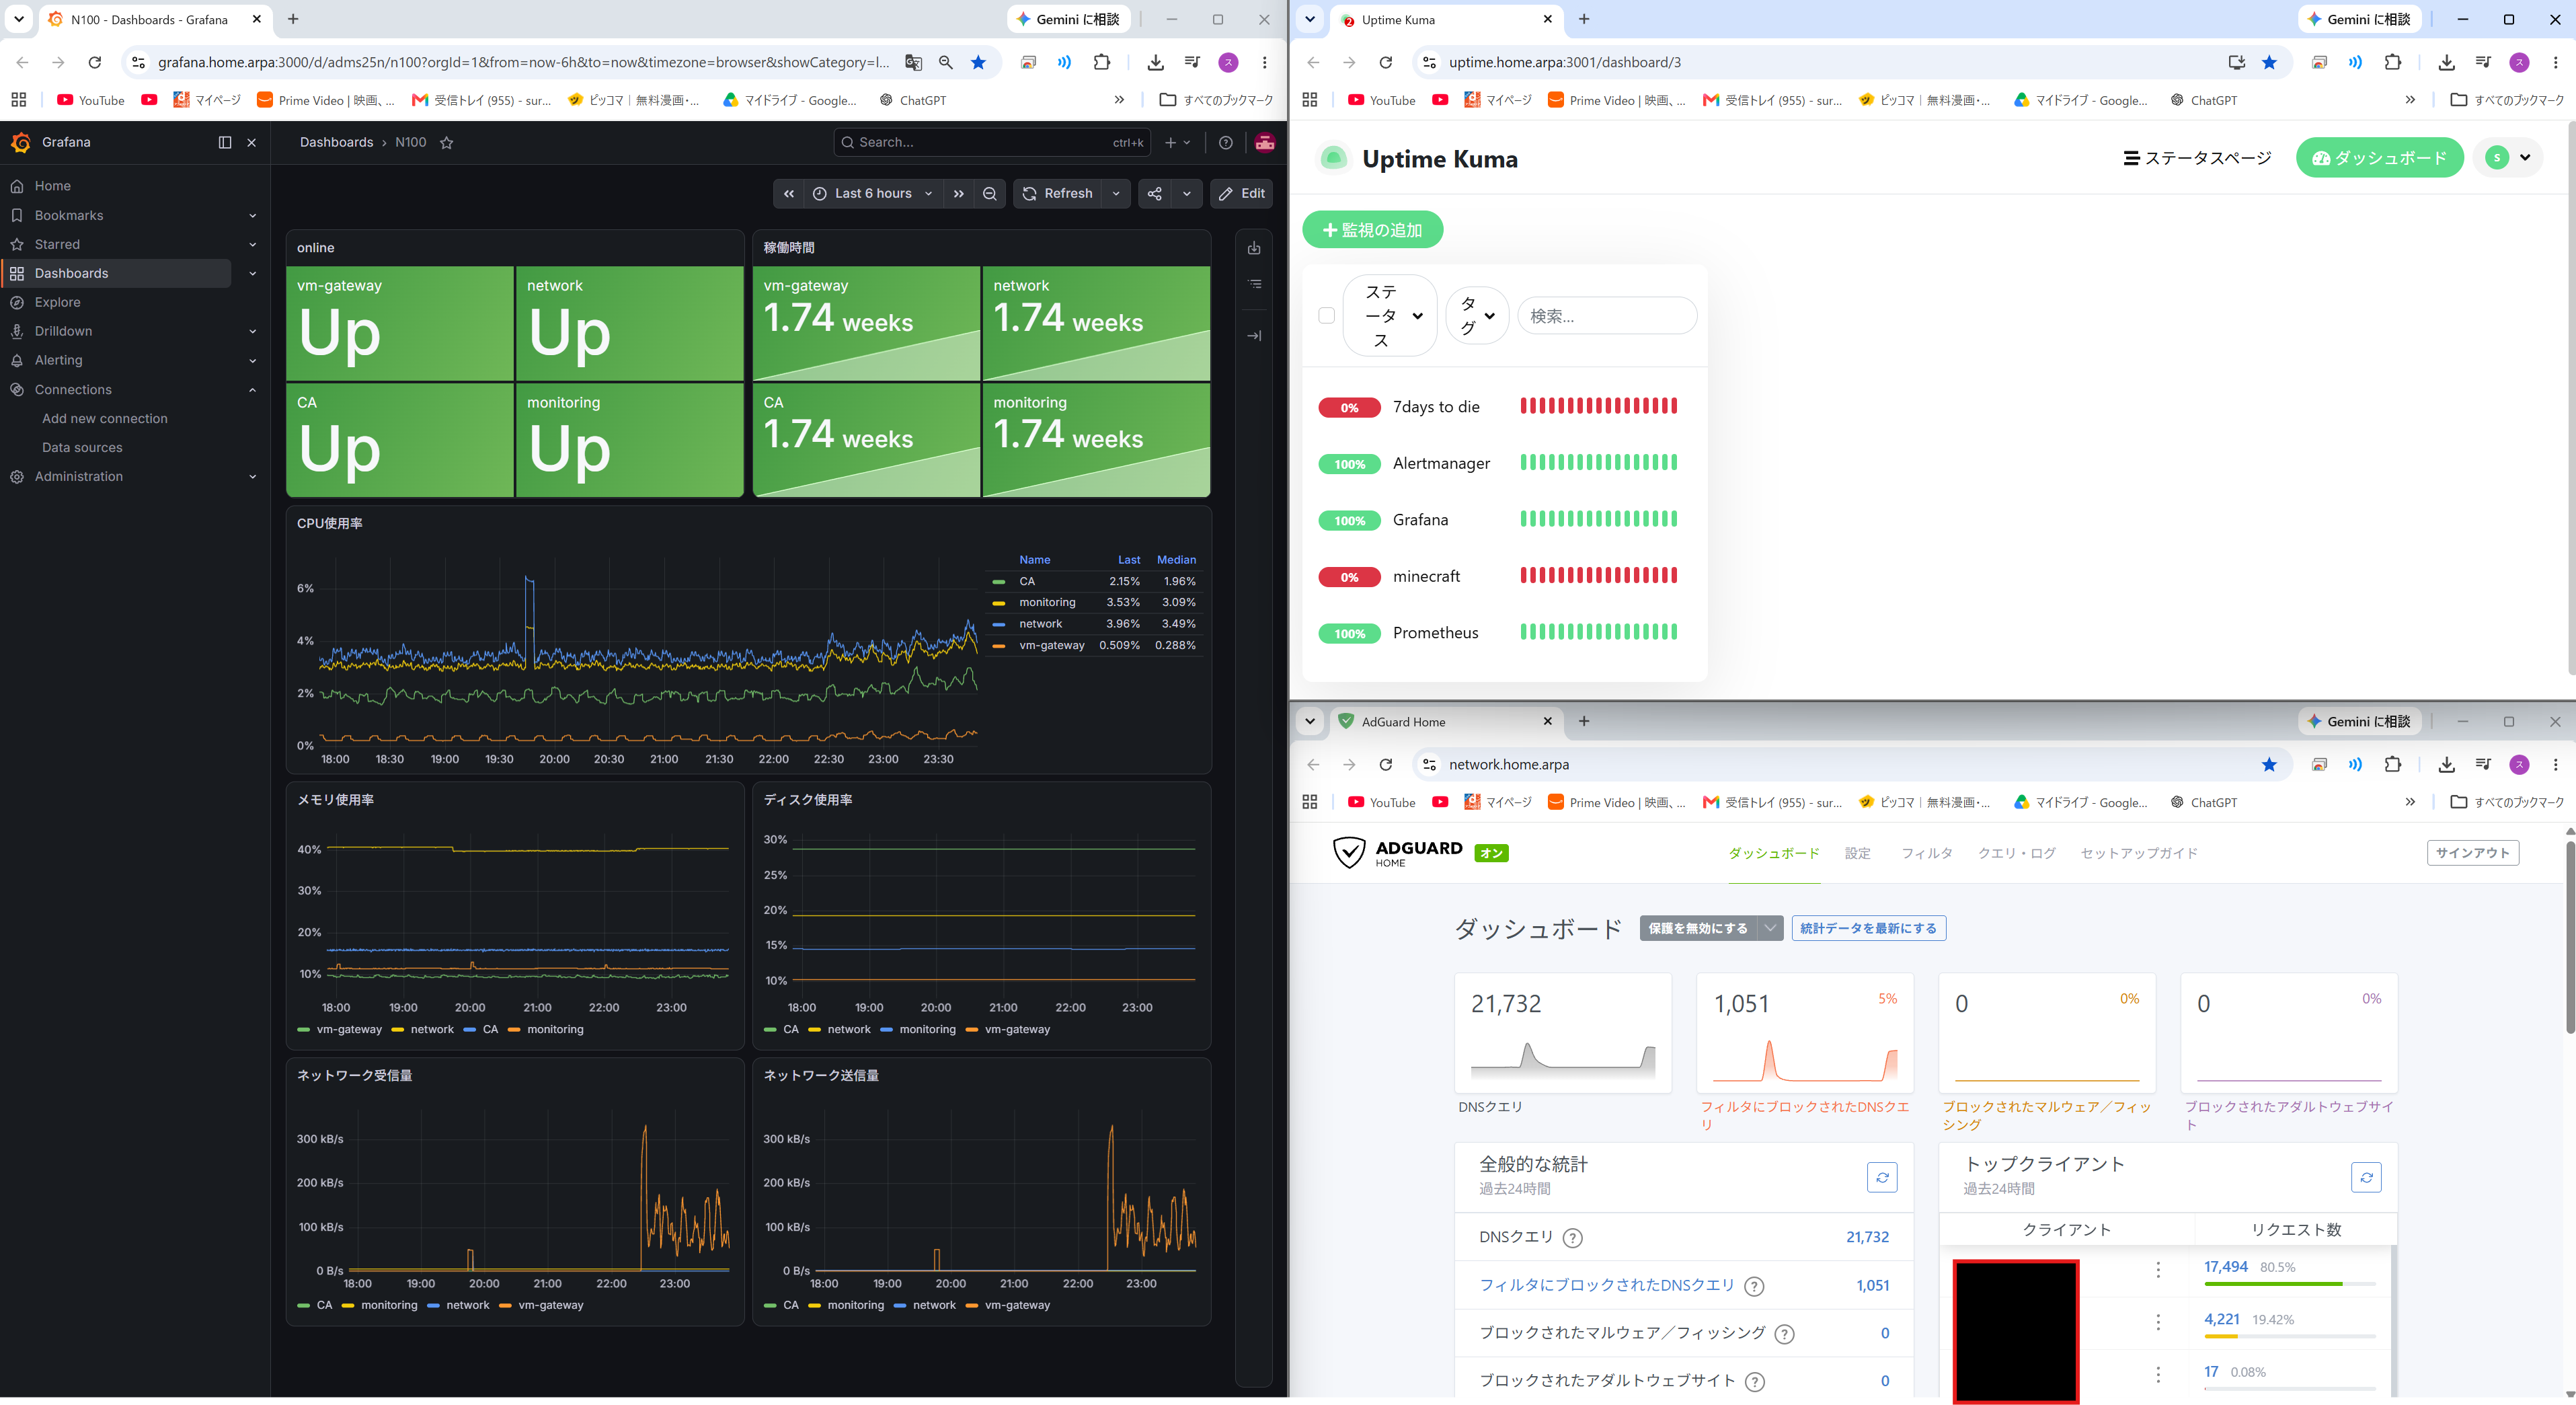Expand Administration section in Grafana sidebar

[x=253, y=477]
